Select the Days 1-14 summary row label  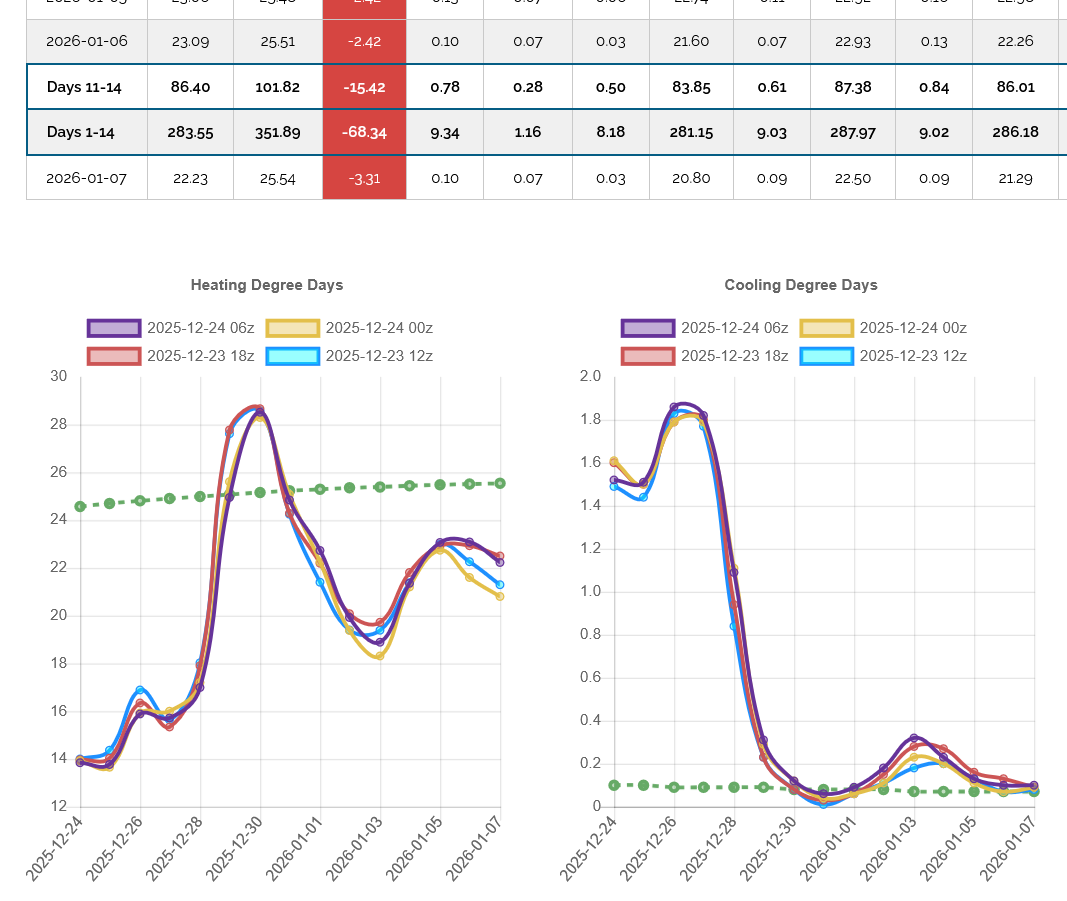click(x=80, y=132)
